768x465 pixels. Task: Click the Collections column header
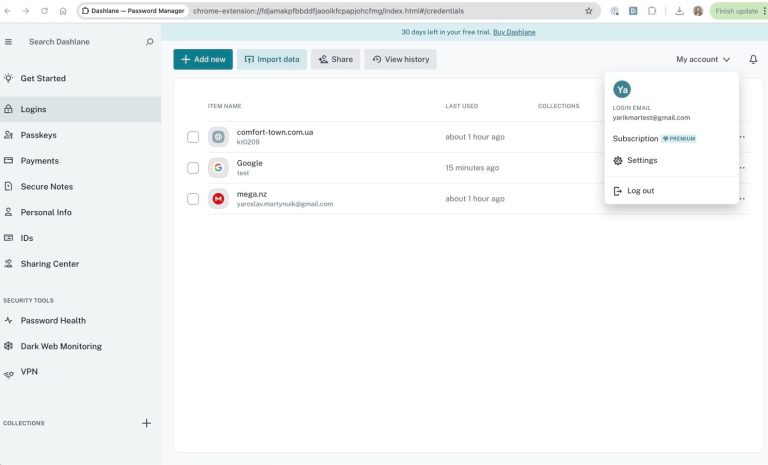558,106
